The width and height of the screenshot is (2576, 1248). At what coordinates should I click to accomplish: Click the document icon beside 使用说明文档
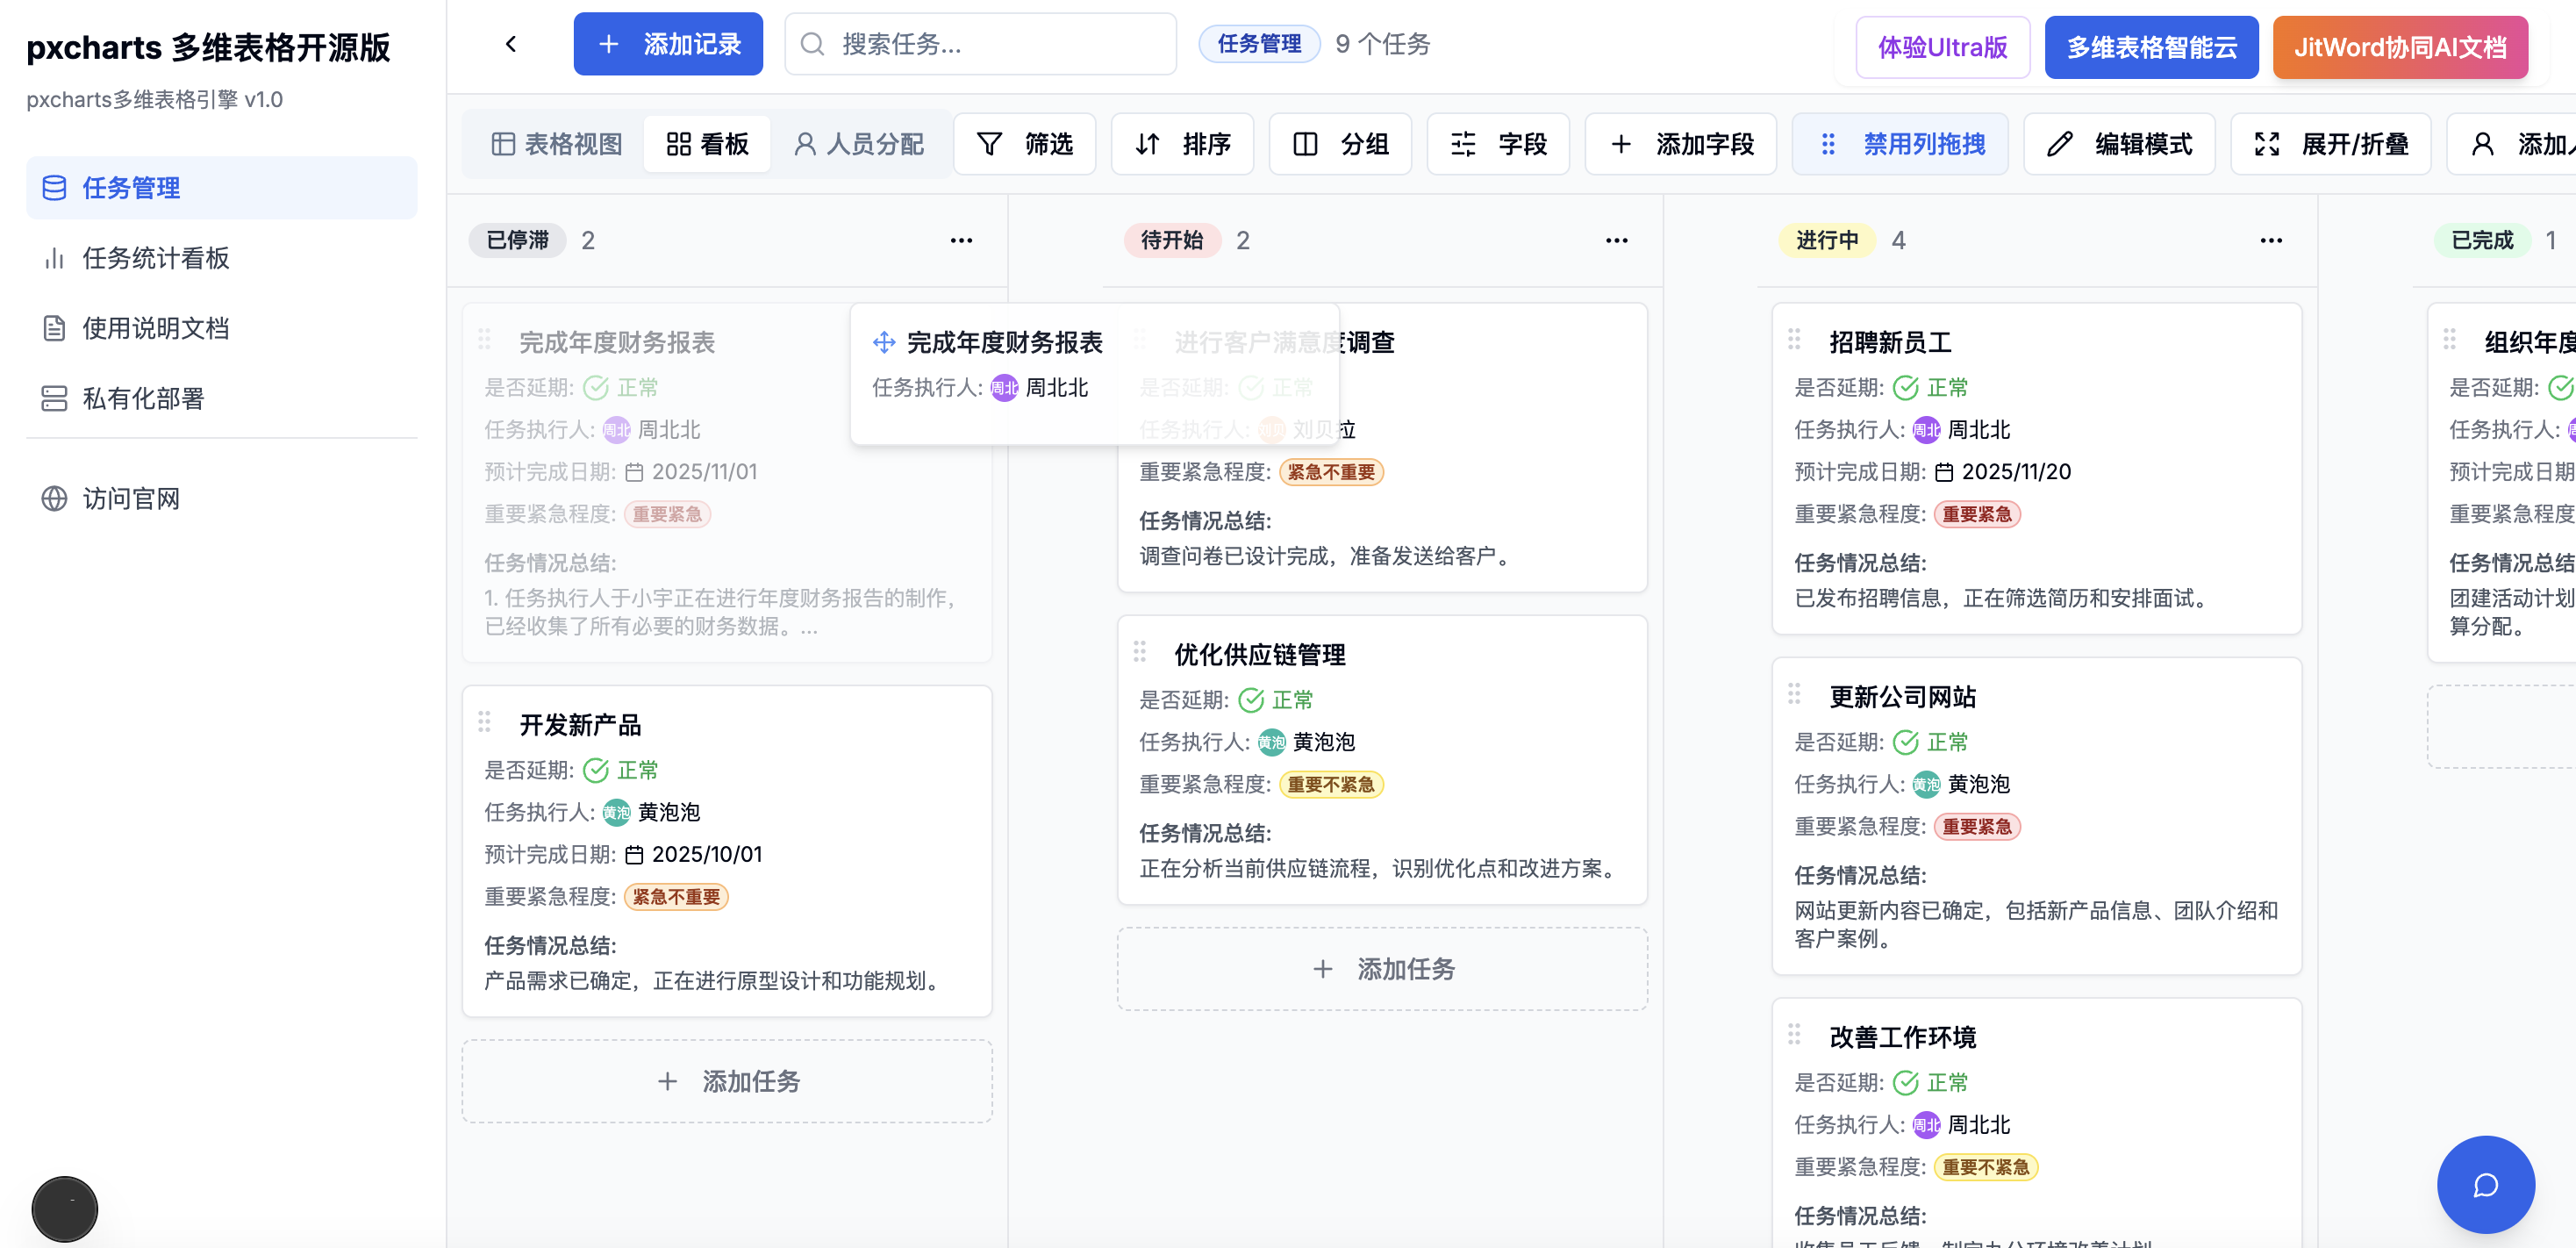(54, 328)
